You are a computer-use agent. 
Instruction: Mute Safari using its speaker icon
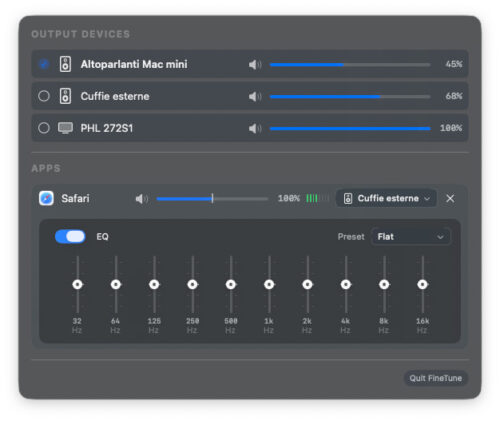coord(142,199)
